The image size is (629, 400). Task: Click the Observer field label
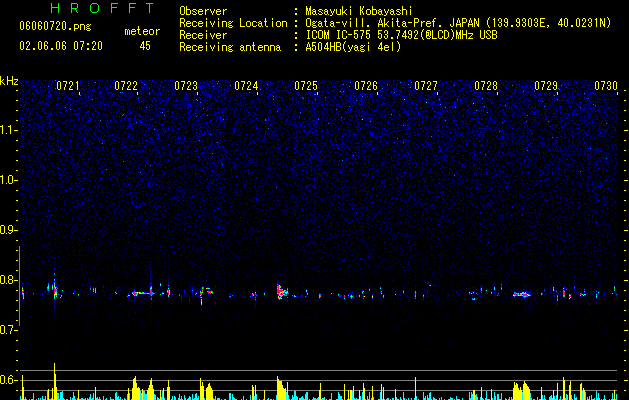[203, 11]
